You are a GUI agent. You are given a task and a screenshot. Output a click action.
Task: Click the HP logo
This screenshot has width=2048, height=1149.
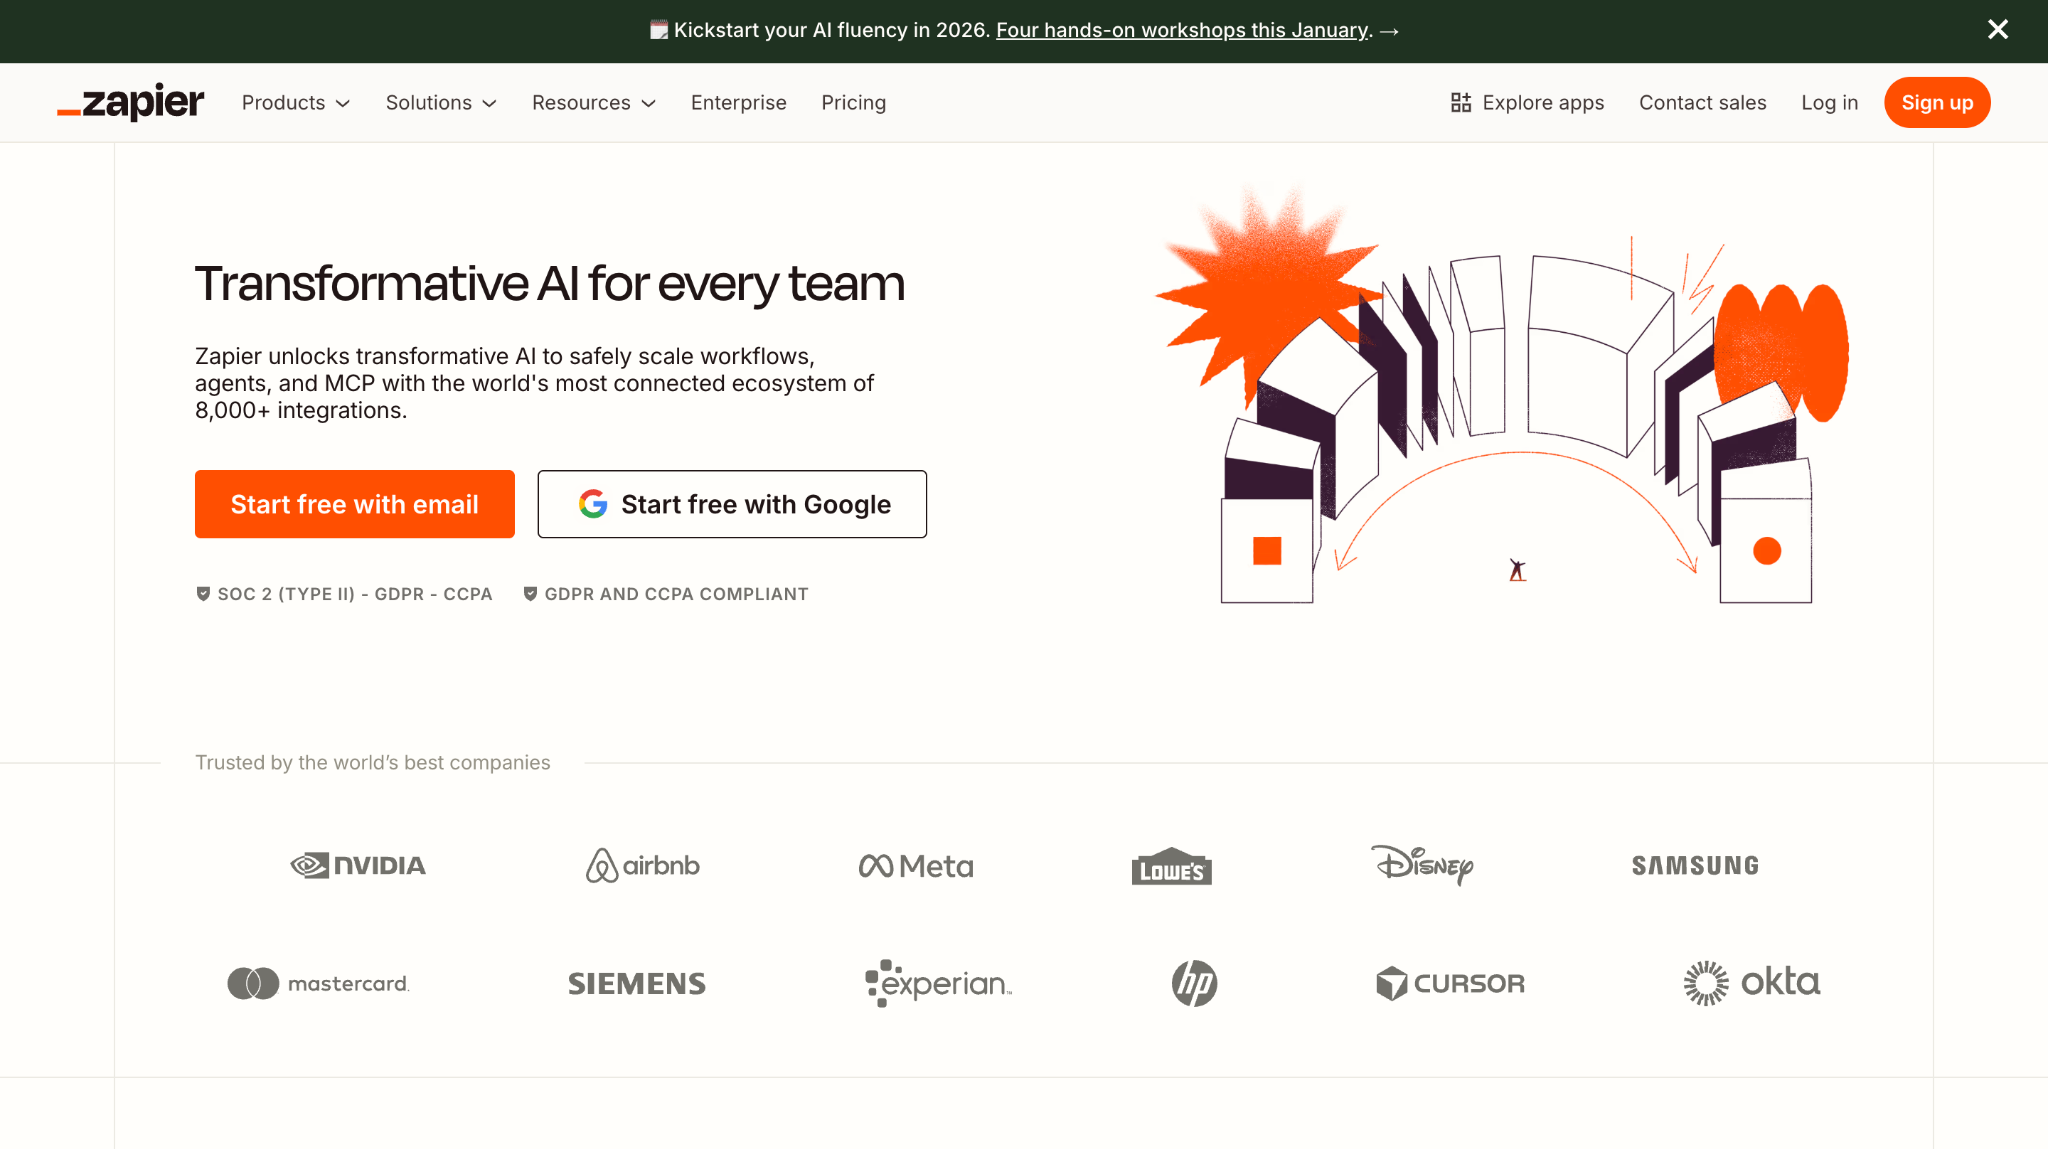click(x=1194, y=983)
